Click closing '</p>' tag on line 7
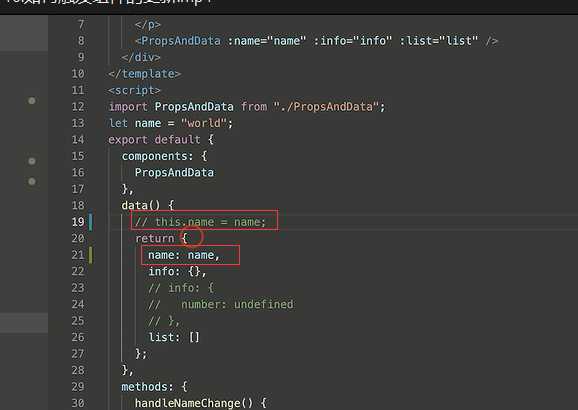The height and width of the screenshot is (410, 578). [x=148, y=25]
